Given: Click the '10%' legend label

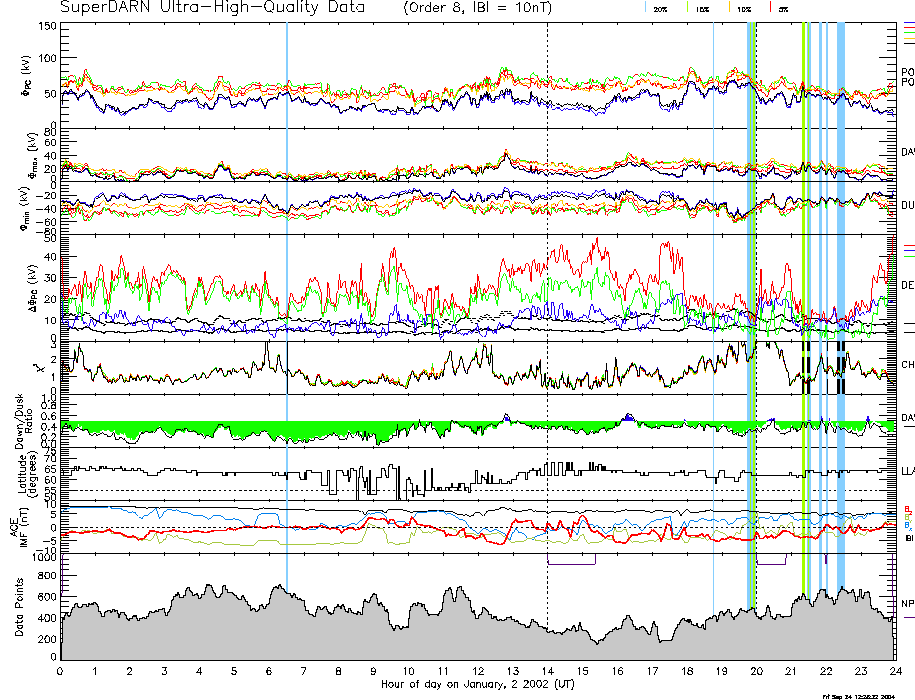Looking at the screenshot, I should click(744, 10).
